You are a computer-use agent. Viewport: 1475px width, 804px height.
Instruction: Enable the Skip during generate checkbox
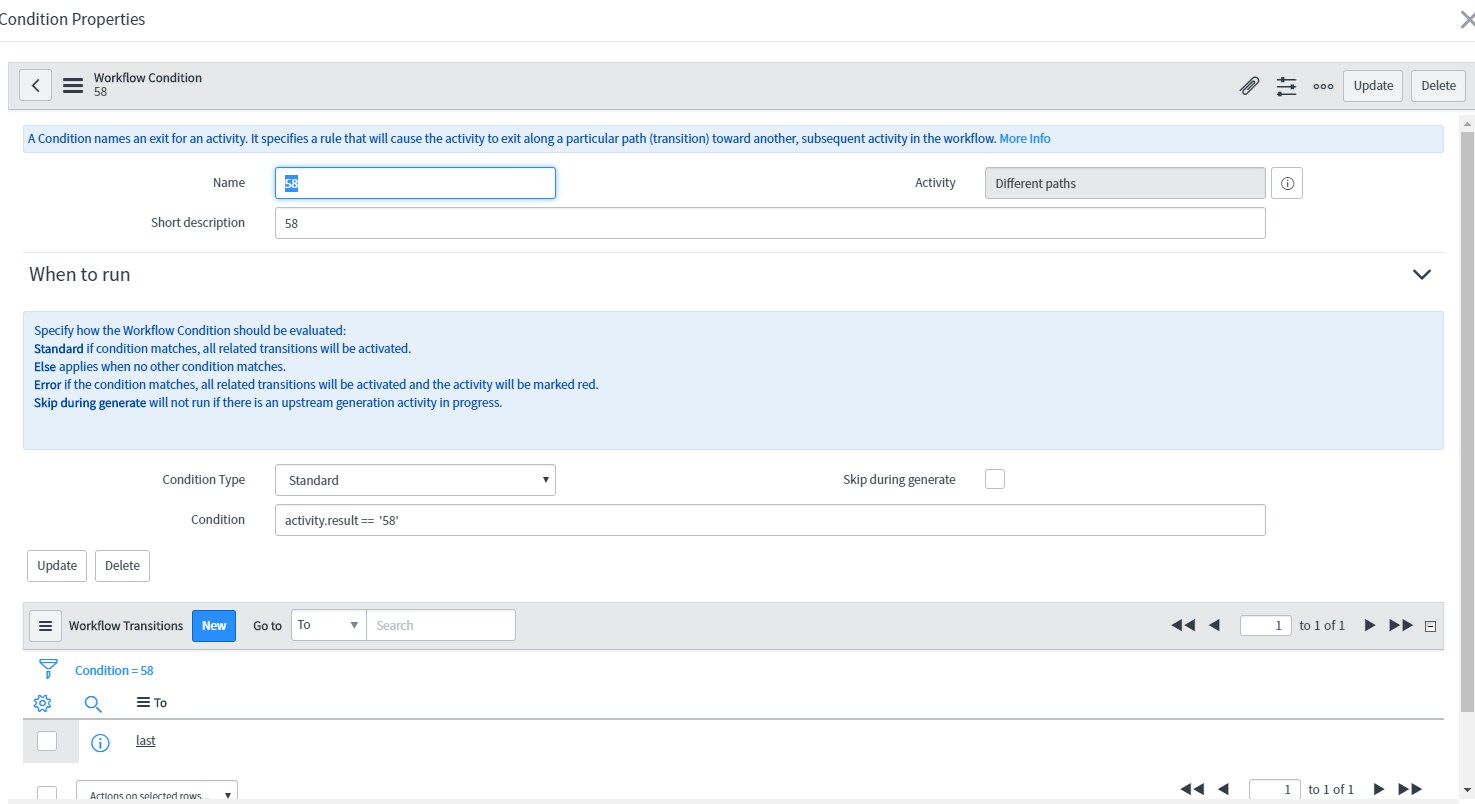coord(994,480)
